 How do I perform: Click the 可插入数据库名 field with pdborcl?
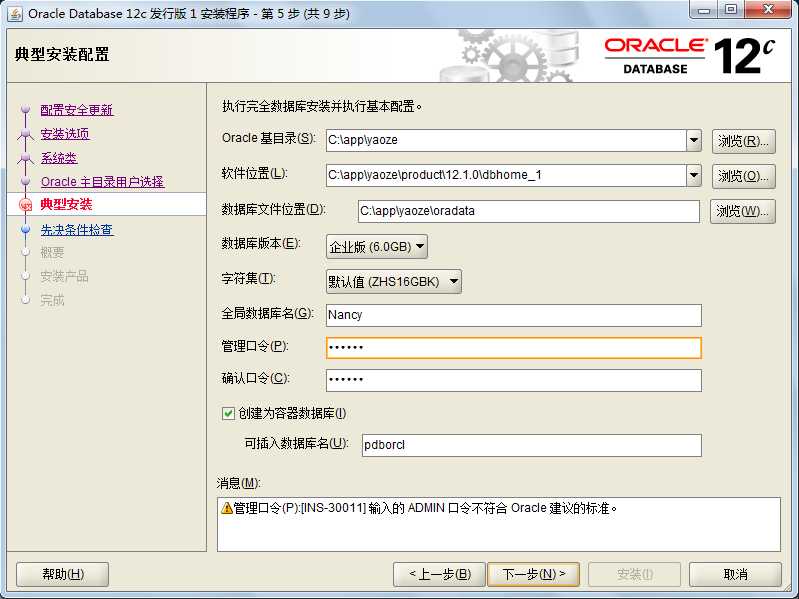click(531, 445)
